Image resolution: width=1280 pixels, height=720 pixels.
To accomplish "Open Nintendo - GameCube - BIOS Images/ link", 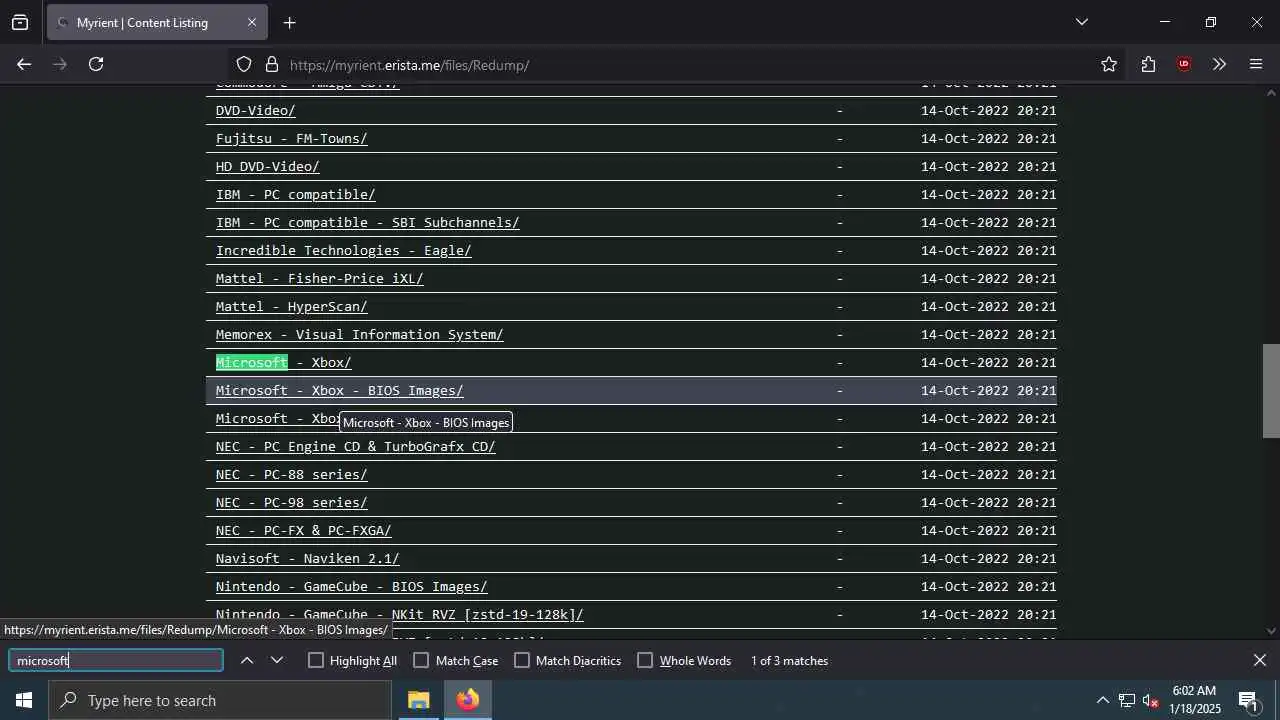I will [x=351, y=586].
